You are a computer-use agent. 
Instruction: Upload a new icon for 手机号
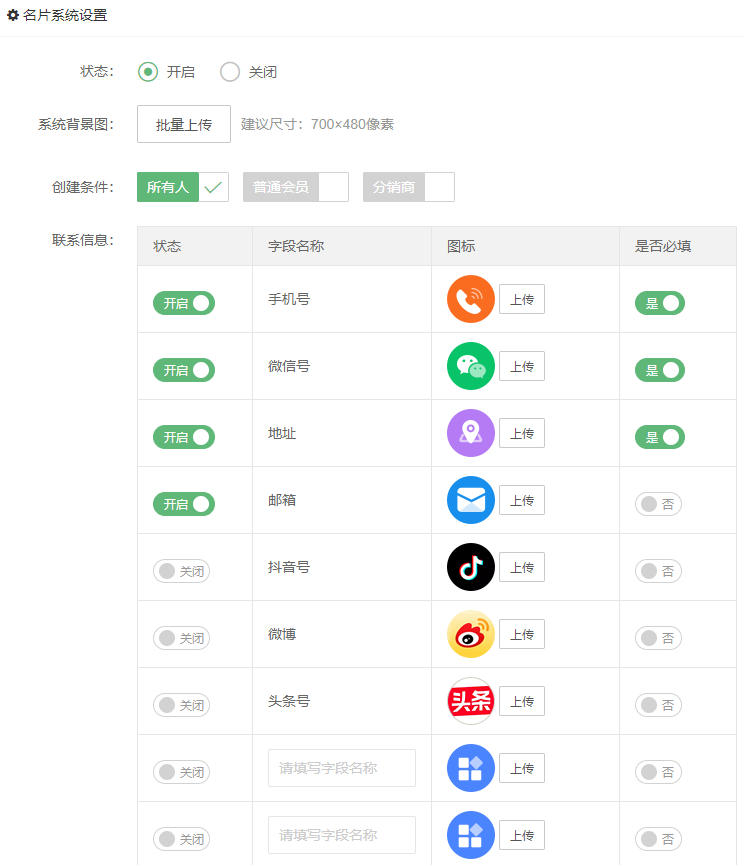522,299
